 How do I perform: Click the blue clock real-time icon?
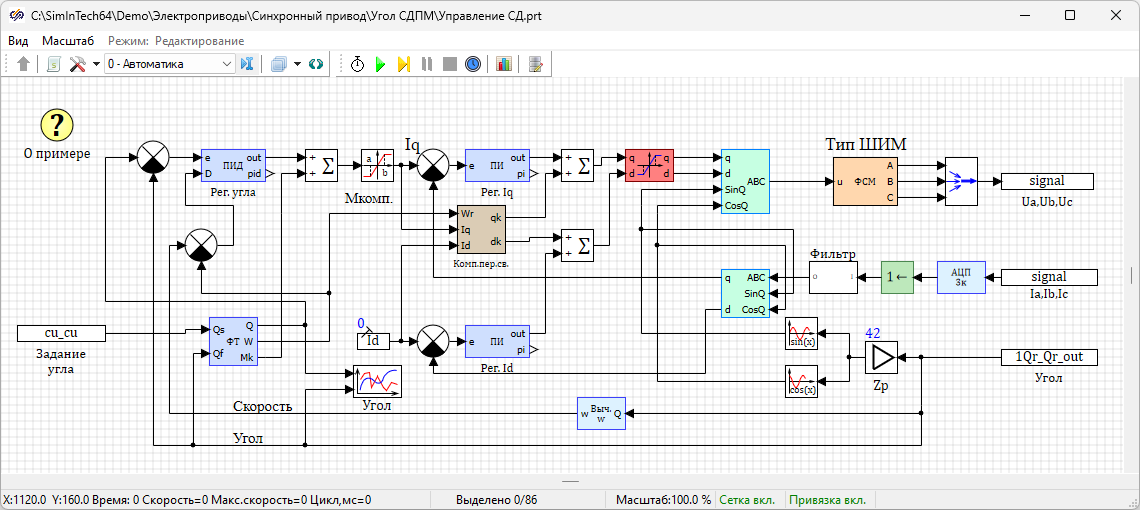click(x=473, y=64)
